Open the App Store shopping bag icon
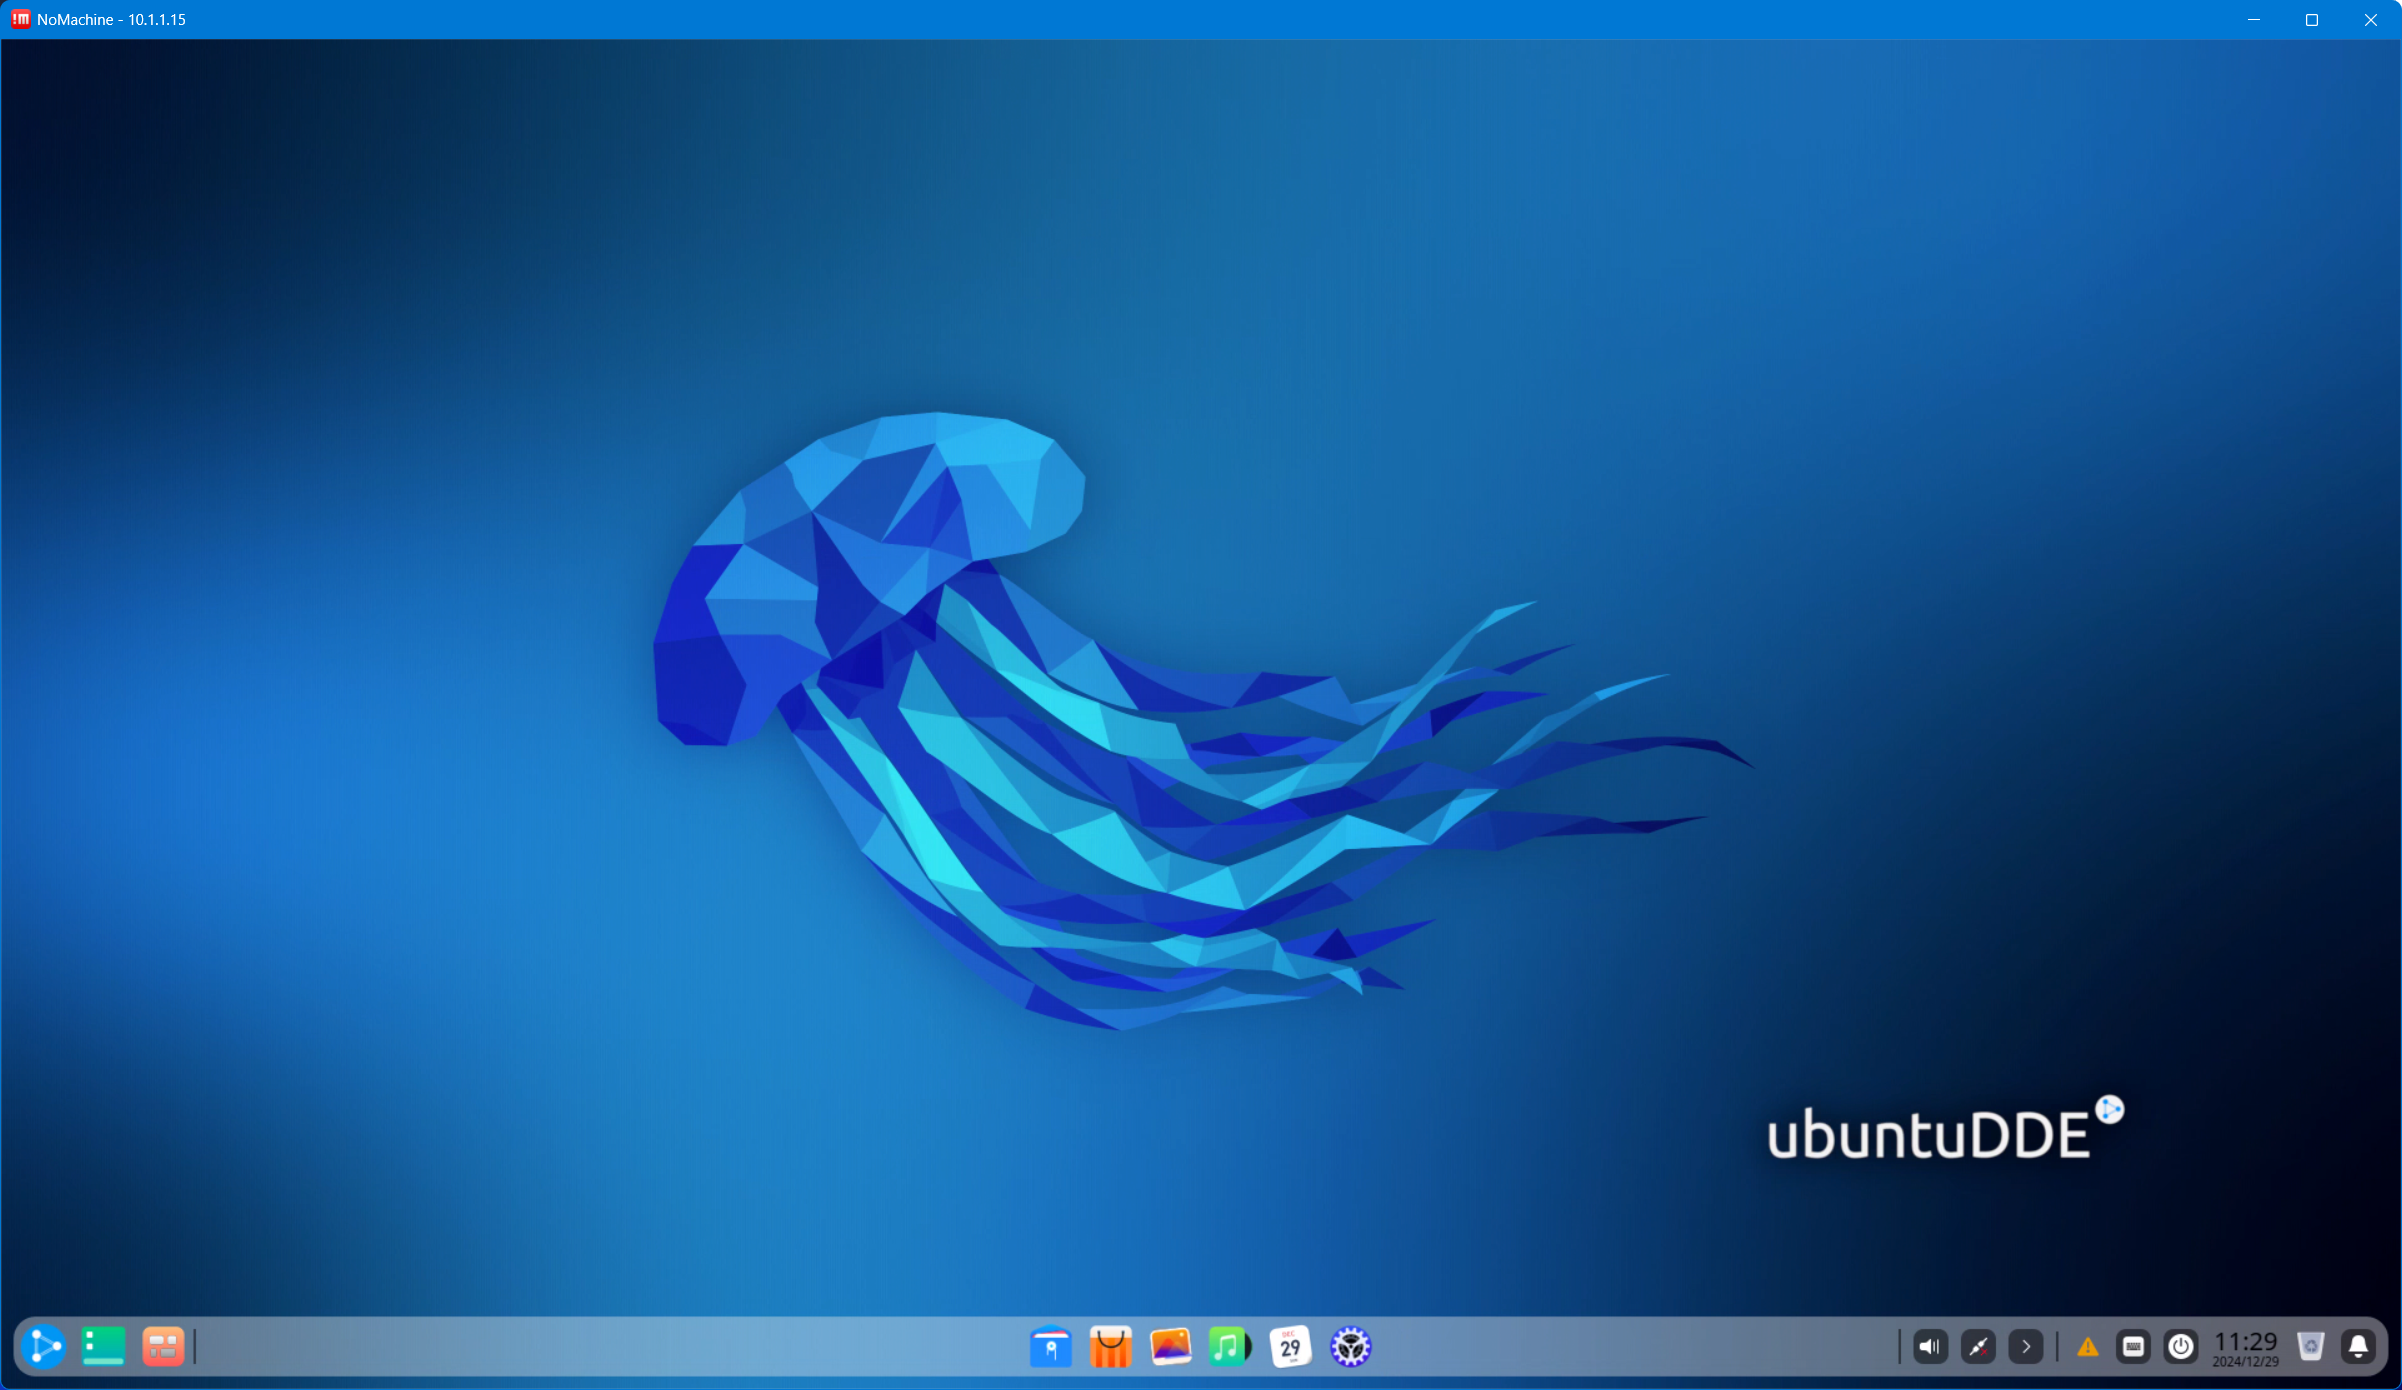The image size is (2402, 1390). 1111,1347
